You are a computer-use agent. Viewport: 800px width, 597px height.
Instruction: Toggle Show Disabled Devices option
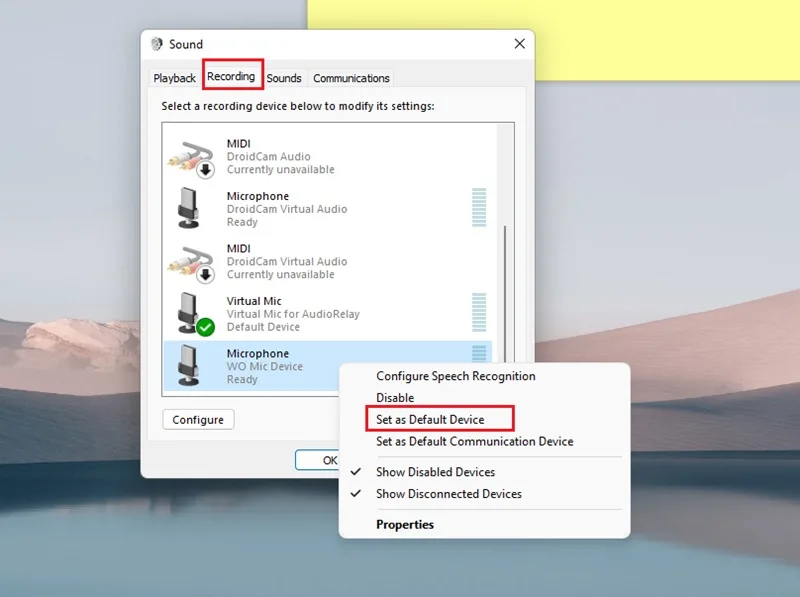435,472
